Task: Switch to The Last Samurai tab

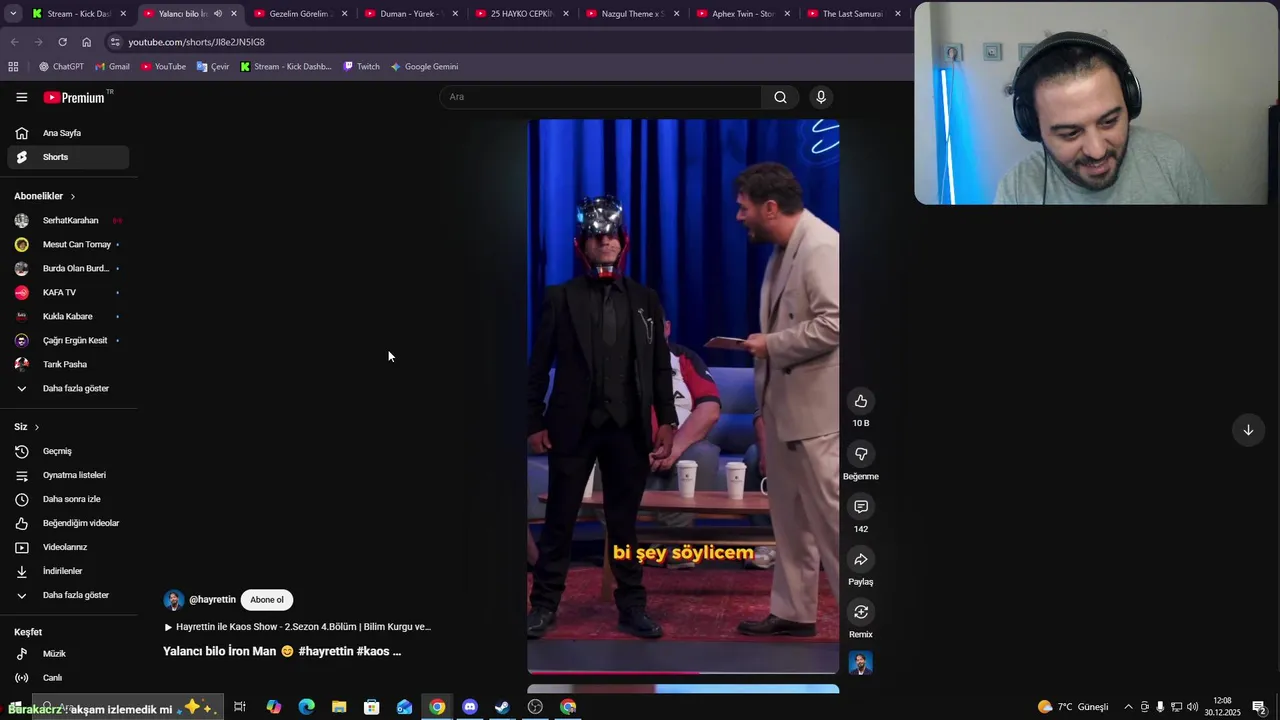Action: click(853, 14)
